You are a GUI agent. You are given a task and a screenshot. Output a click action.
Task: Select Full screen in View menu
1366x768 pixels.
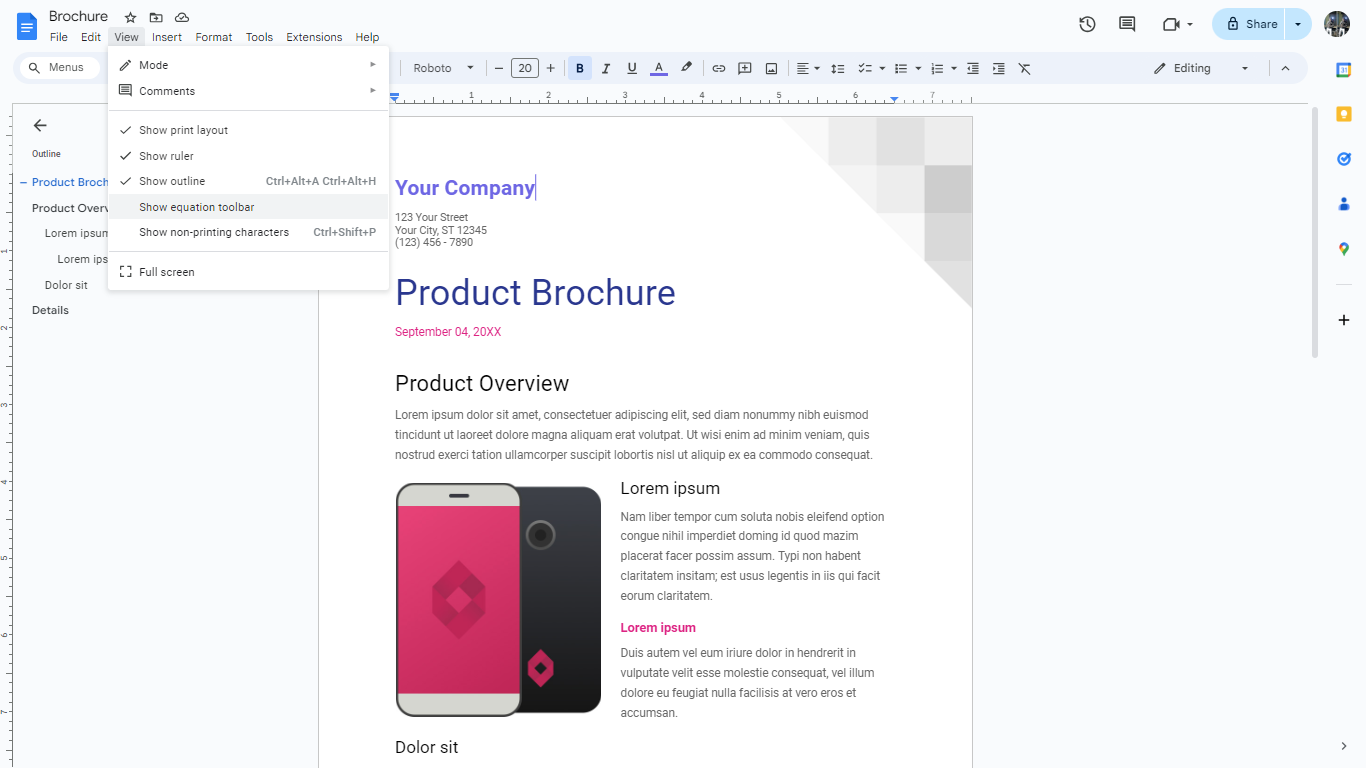point(248,272)
